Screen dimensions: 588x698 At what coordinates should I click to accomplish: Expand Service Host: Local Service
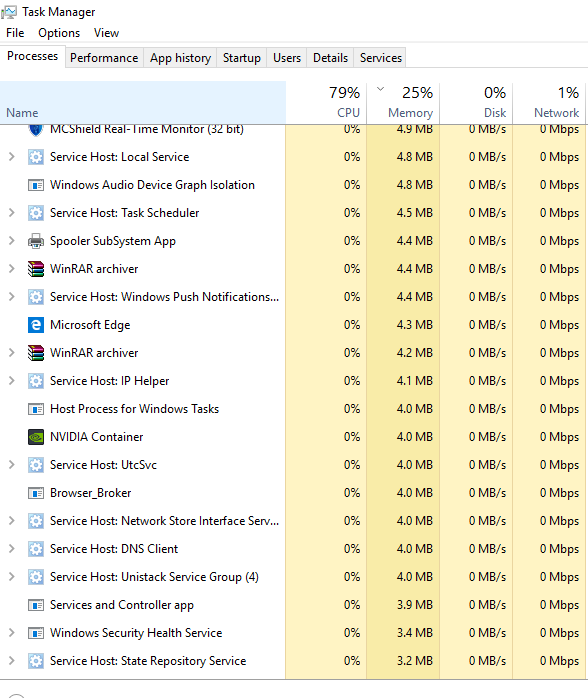(12, 157)
